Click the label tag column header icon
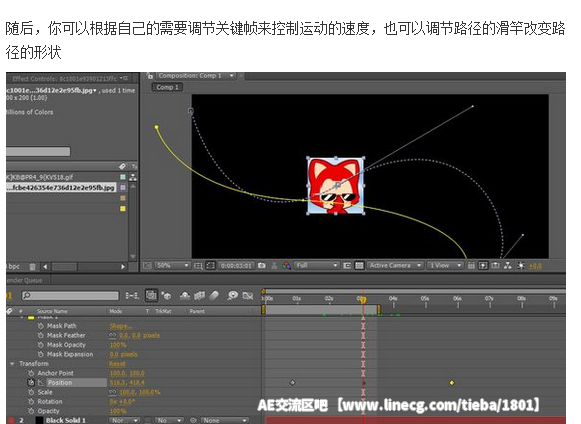581x424 pixels. pyautogui.click(x=123, y=166)
